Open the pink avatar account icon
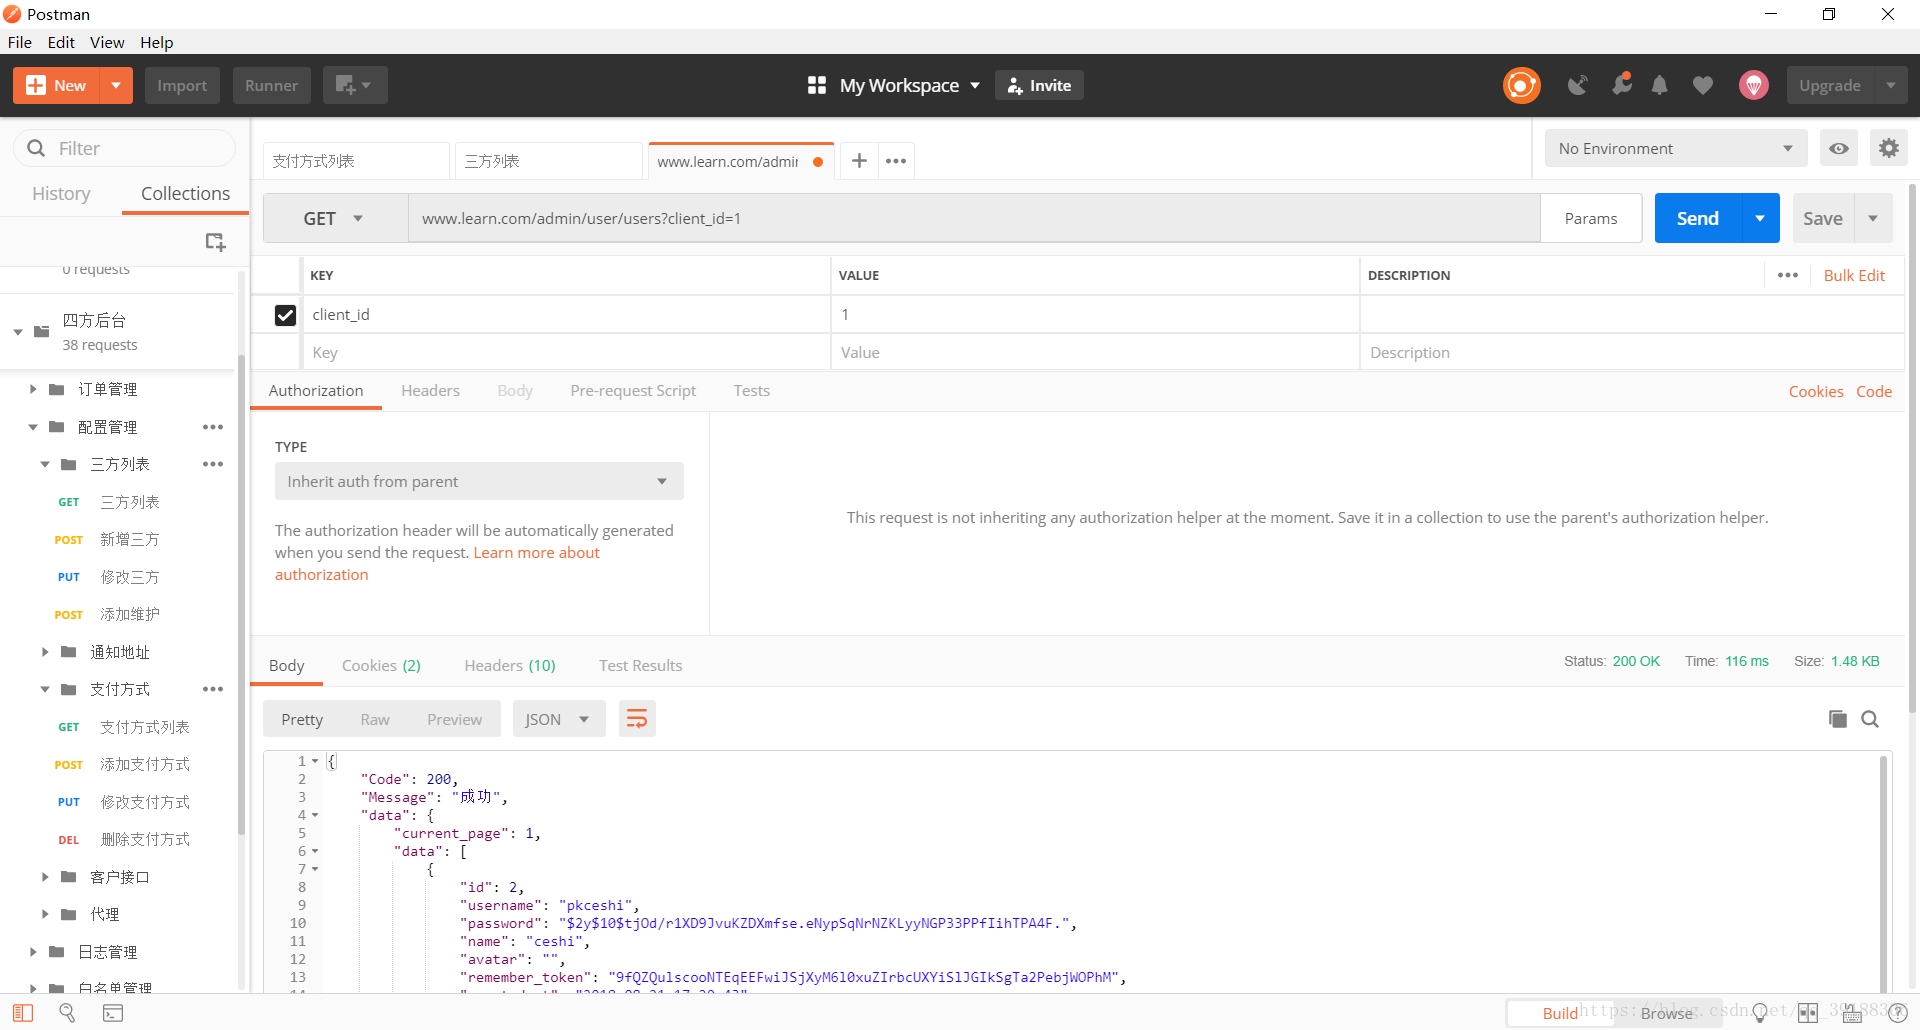The width and height of the screenshot is (1920, 1030). pyautogui.click(x=1753, y=85)
